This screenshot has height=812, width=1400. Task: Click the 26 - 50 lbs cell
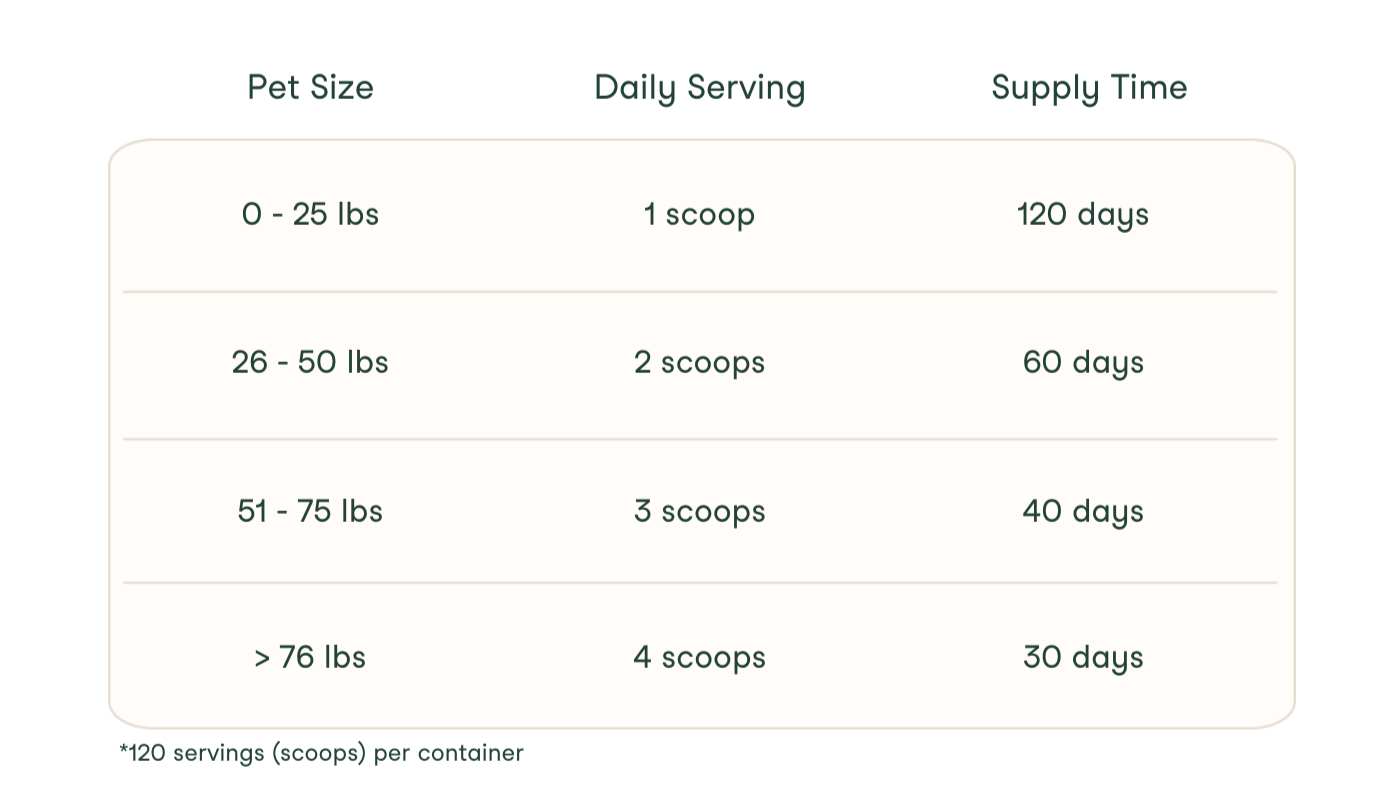310,362
